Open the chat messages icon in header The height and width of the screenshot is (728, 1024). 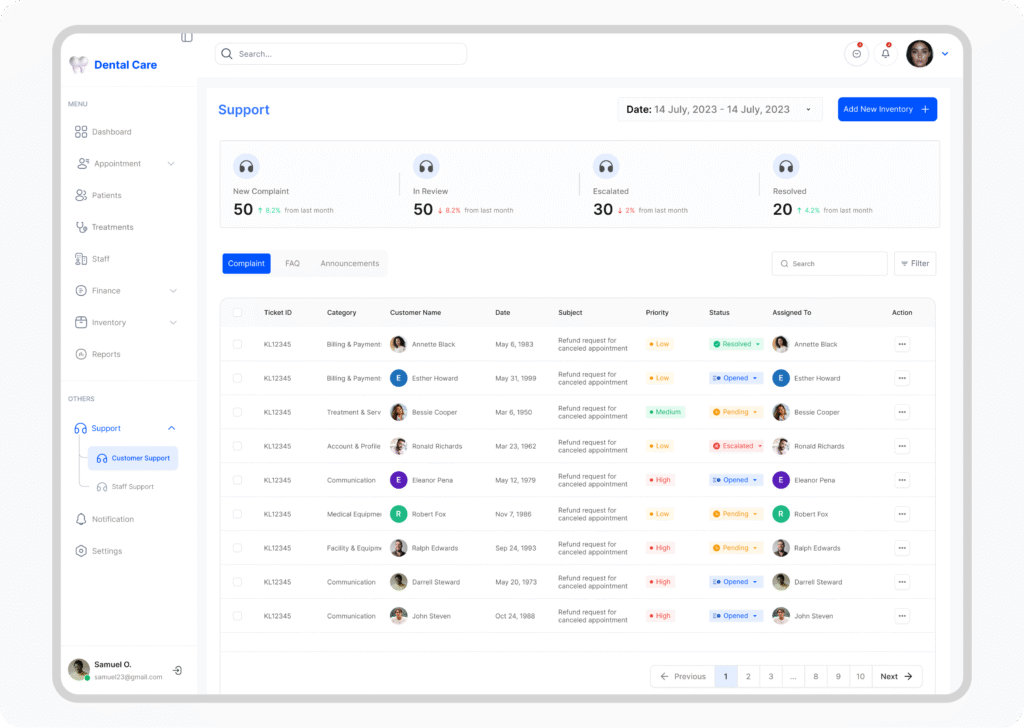(857, 54)
